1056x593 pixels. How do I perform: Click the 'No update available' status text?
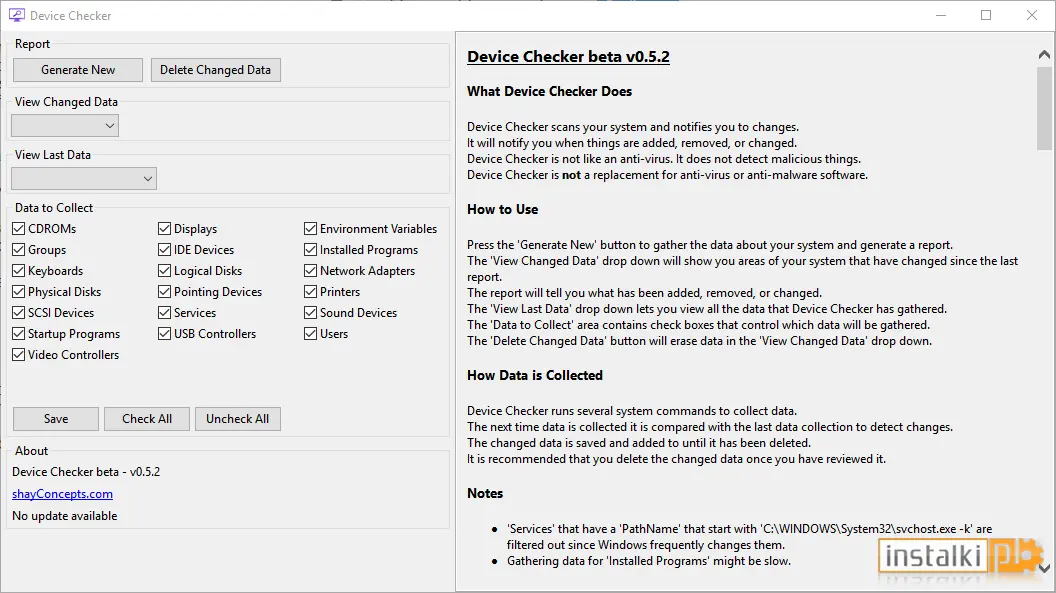[65, 516]
